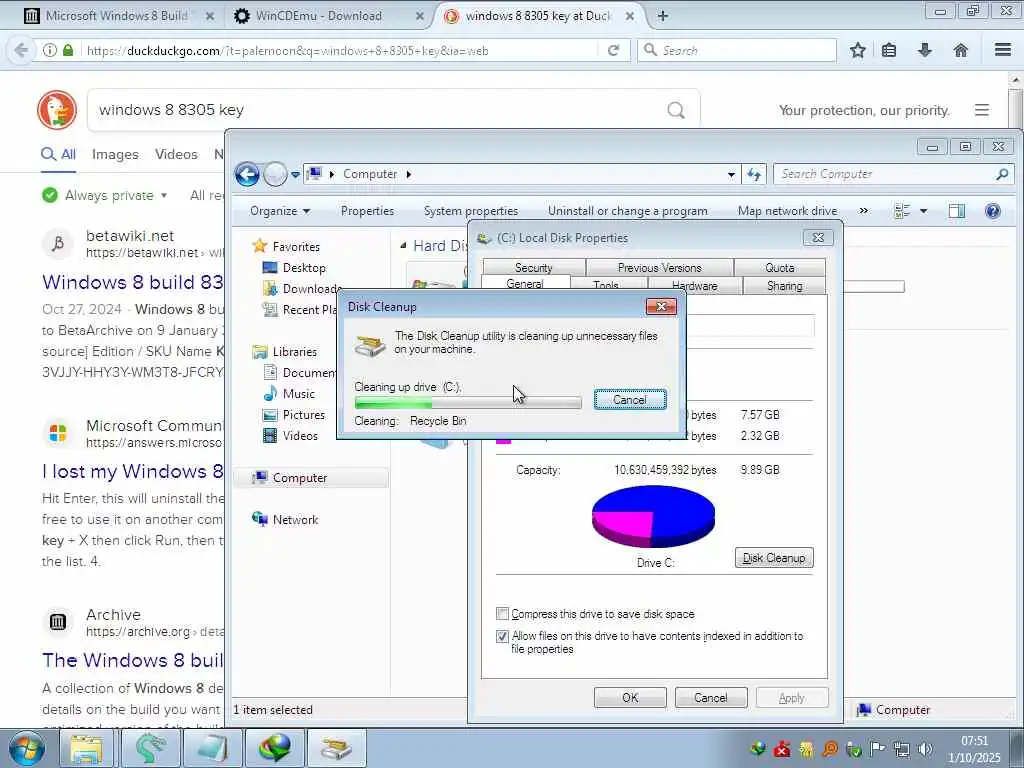1024x768 pixels.
Task: Open the browser downloads arrow icon
Action: click(x=925, y=50)
